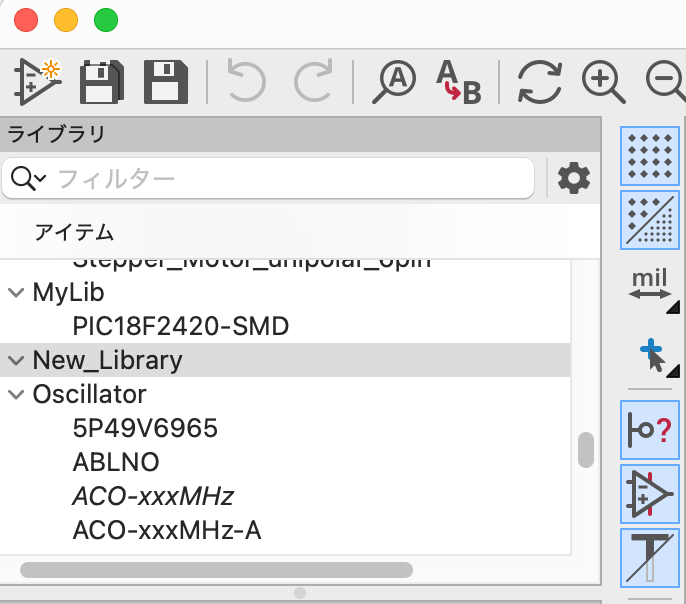Click the panel splitter handle dot
The width and height of the screenshot is (686, 604).
[x=300, y=593]
